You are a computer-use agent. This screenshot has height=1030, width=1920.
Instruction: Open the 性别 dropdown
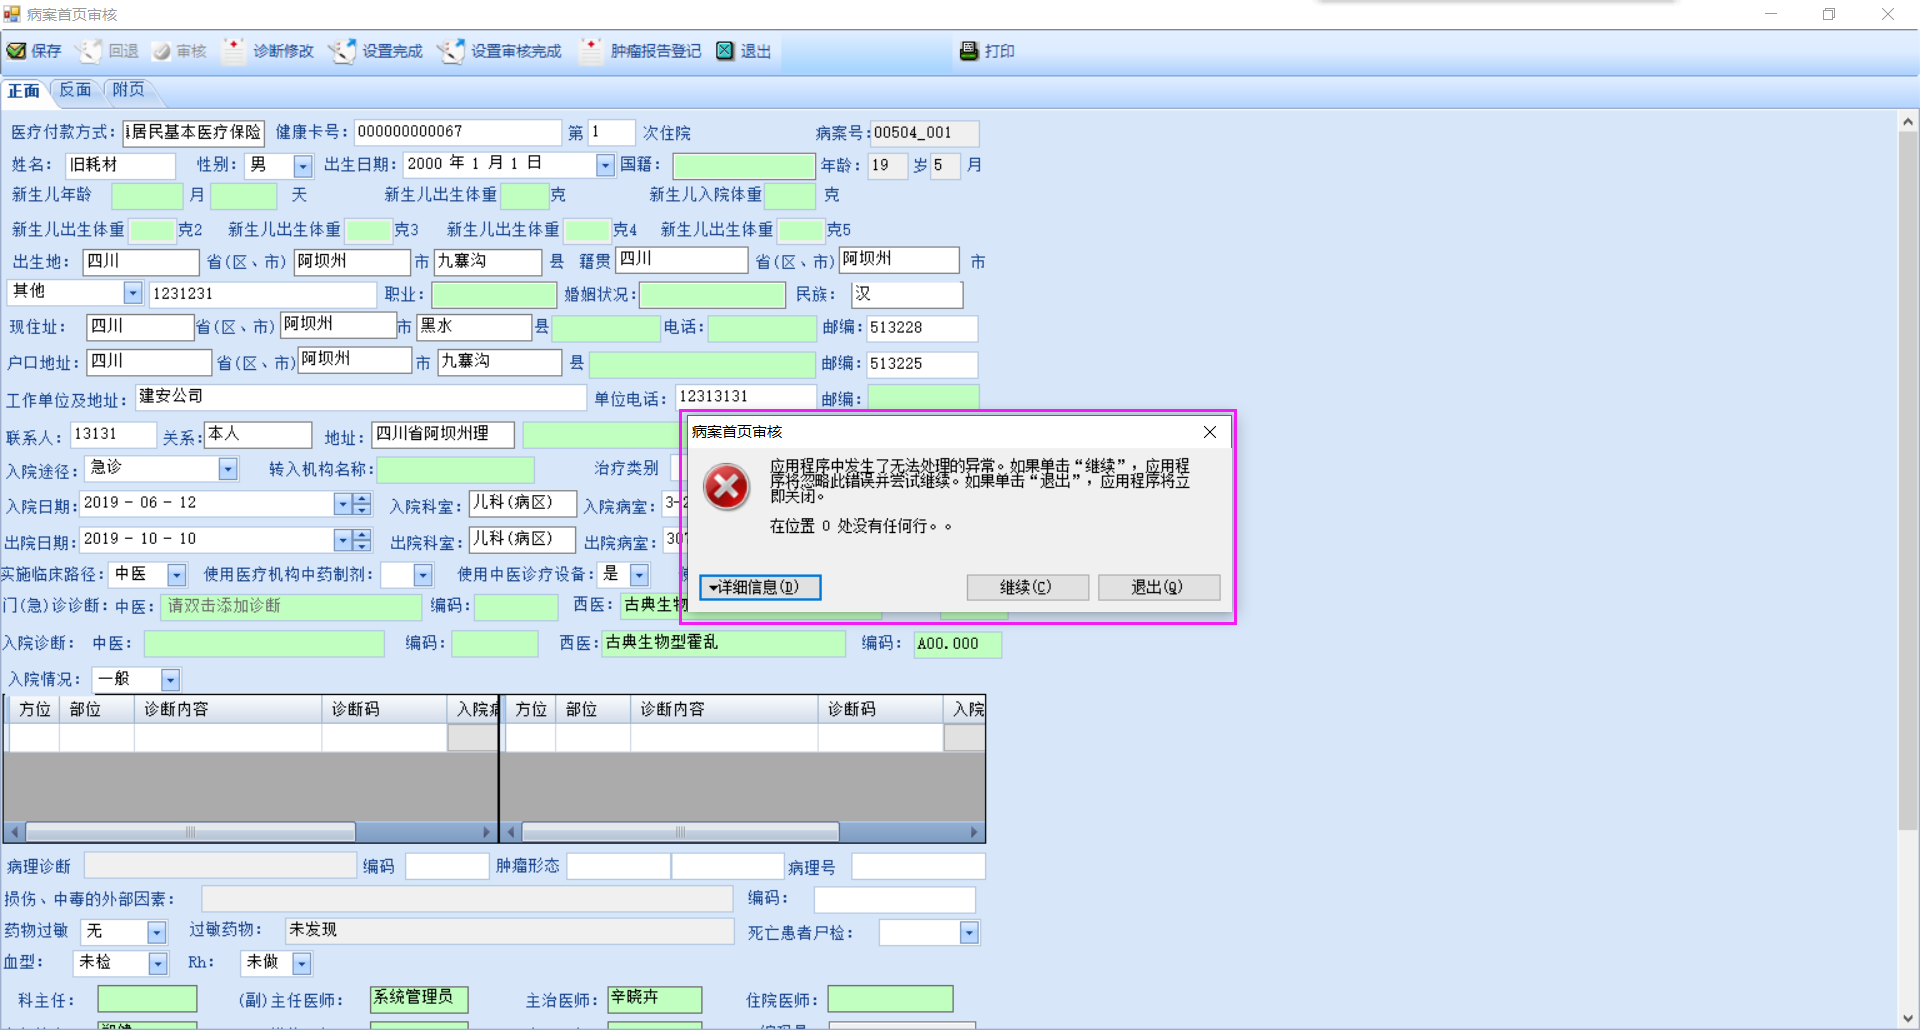pyautogui.click(x=303, y=166)
